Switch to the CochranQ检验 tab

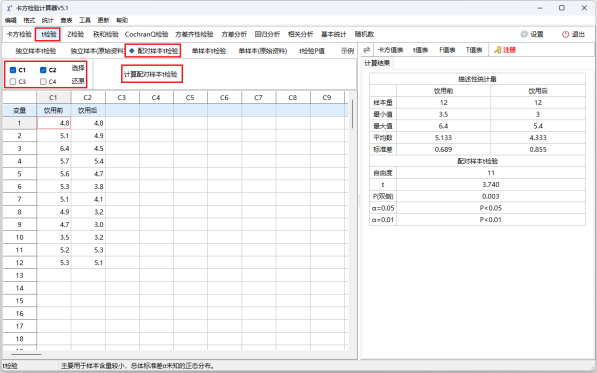pyautogui.click(x=147, y=34)
